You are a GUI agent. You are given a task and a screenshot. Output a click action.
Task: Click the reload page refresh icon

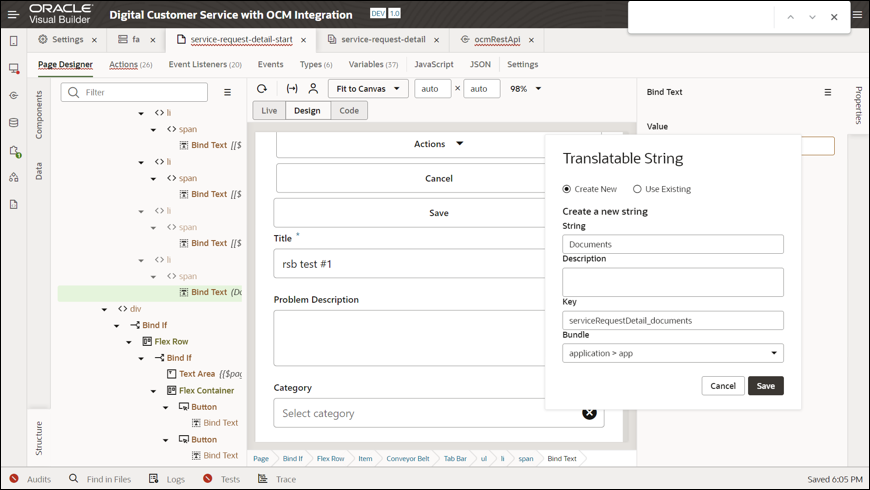pyautogui.click(x=262, y=89)
